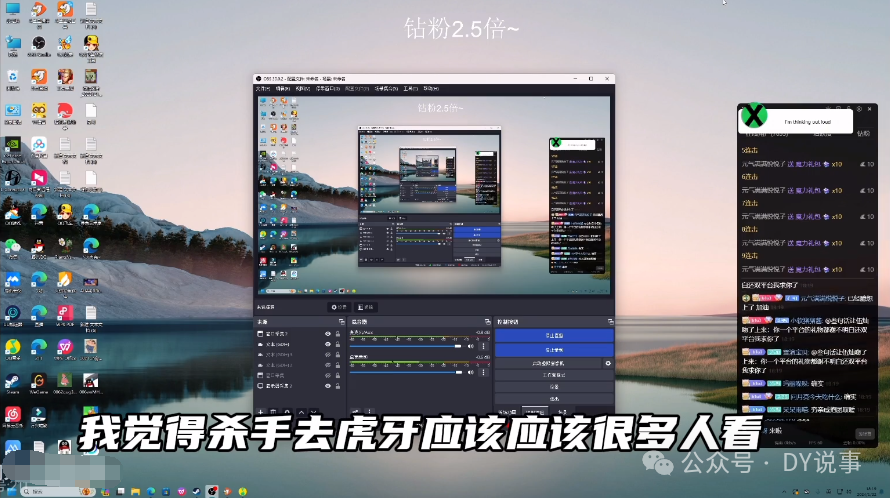
Task: Show the hidden 窗口采集 source
Action: click(328, 375)
